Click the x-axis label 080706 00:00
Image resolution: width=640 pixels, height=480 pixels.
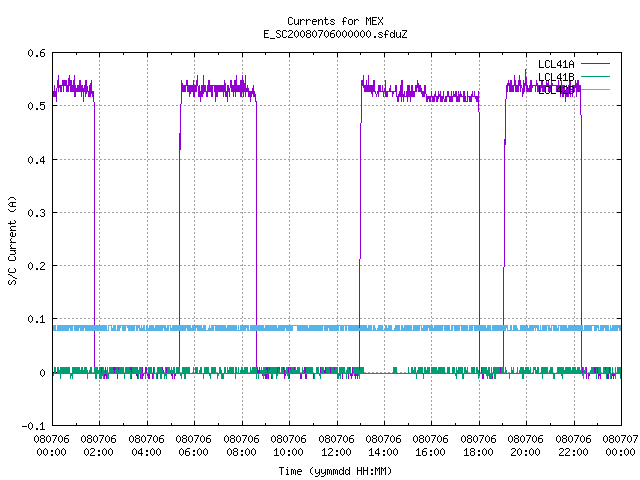[x=51, y=446]
